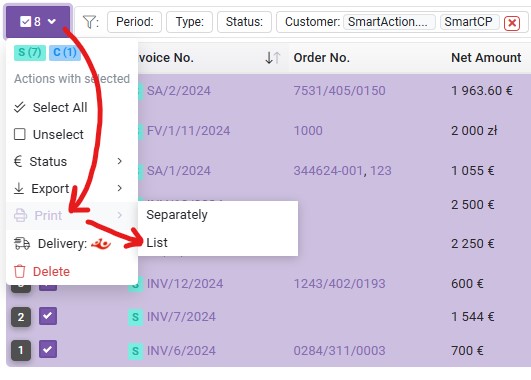Click the C (1) badge
This screenshot has width=531, height=380.
(65, 52)
